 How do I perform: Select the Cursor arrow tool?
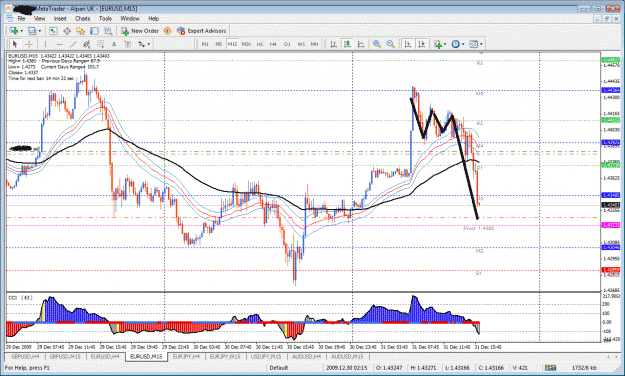(15, 44)
